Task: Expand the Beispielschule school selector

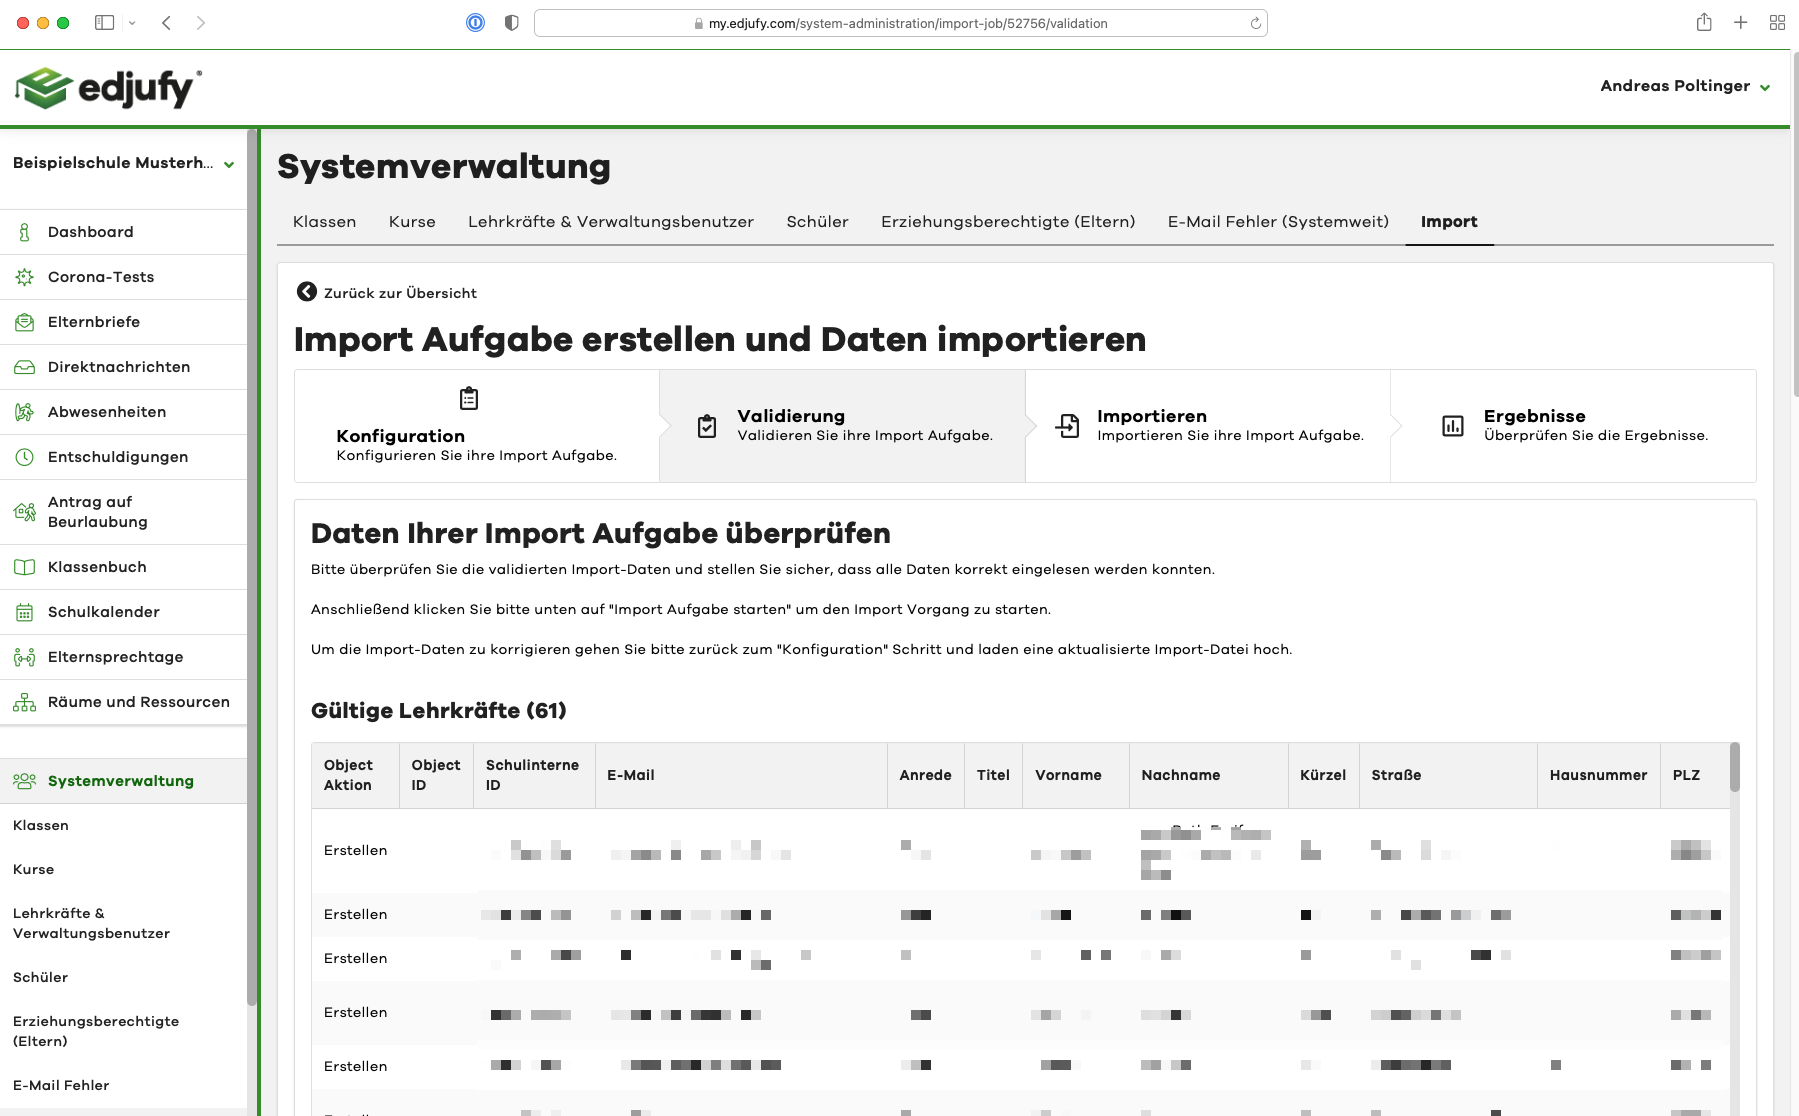Action: [x=229, y=164]
